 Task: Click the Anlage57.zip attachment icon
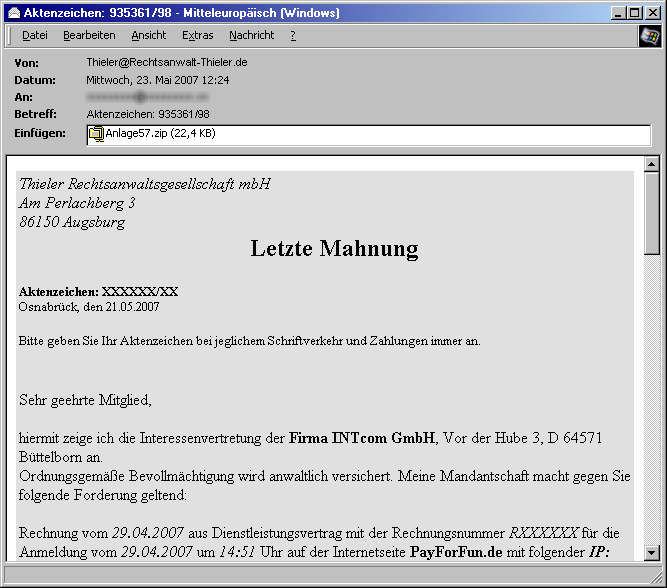(96, 134)
